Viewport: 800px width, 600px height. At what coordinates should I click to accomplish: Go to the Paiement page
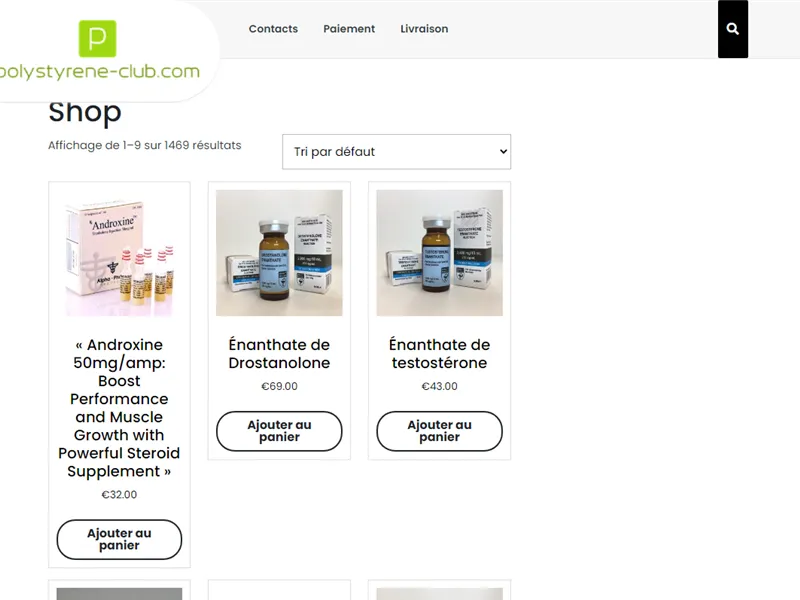pos(349,29)
